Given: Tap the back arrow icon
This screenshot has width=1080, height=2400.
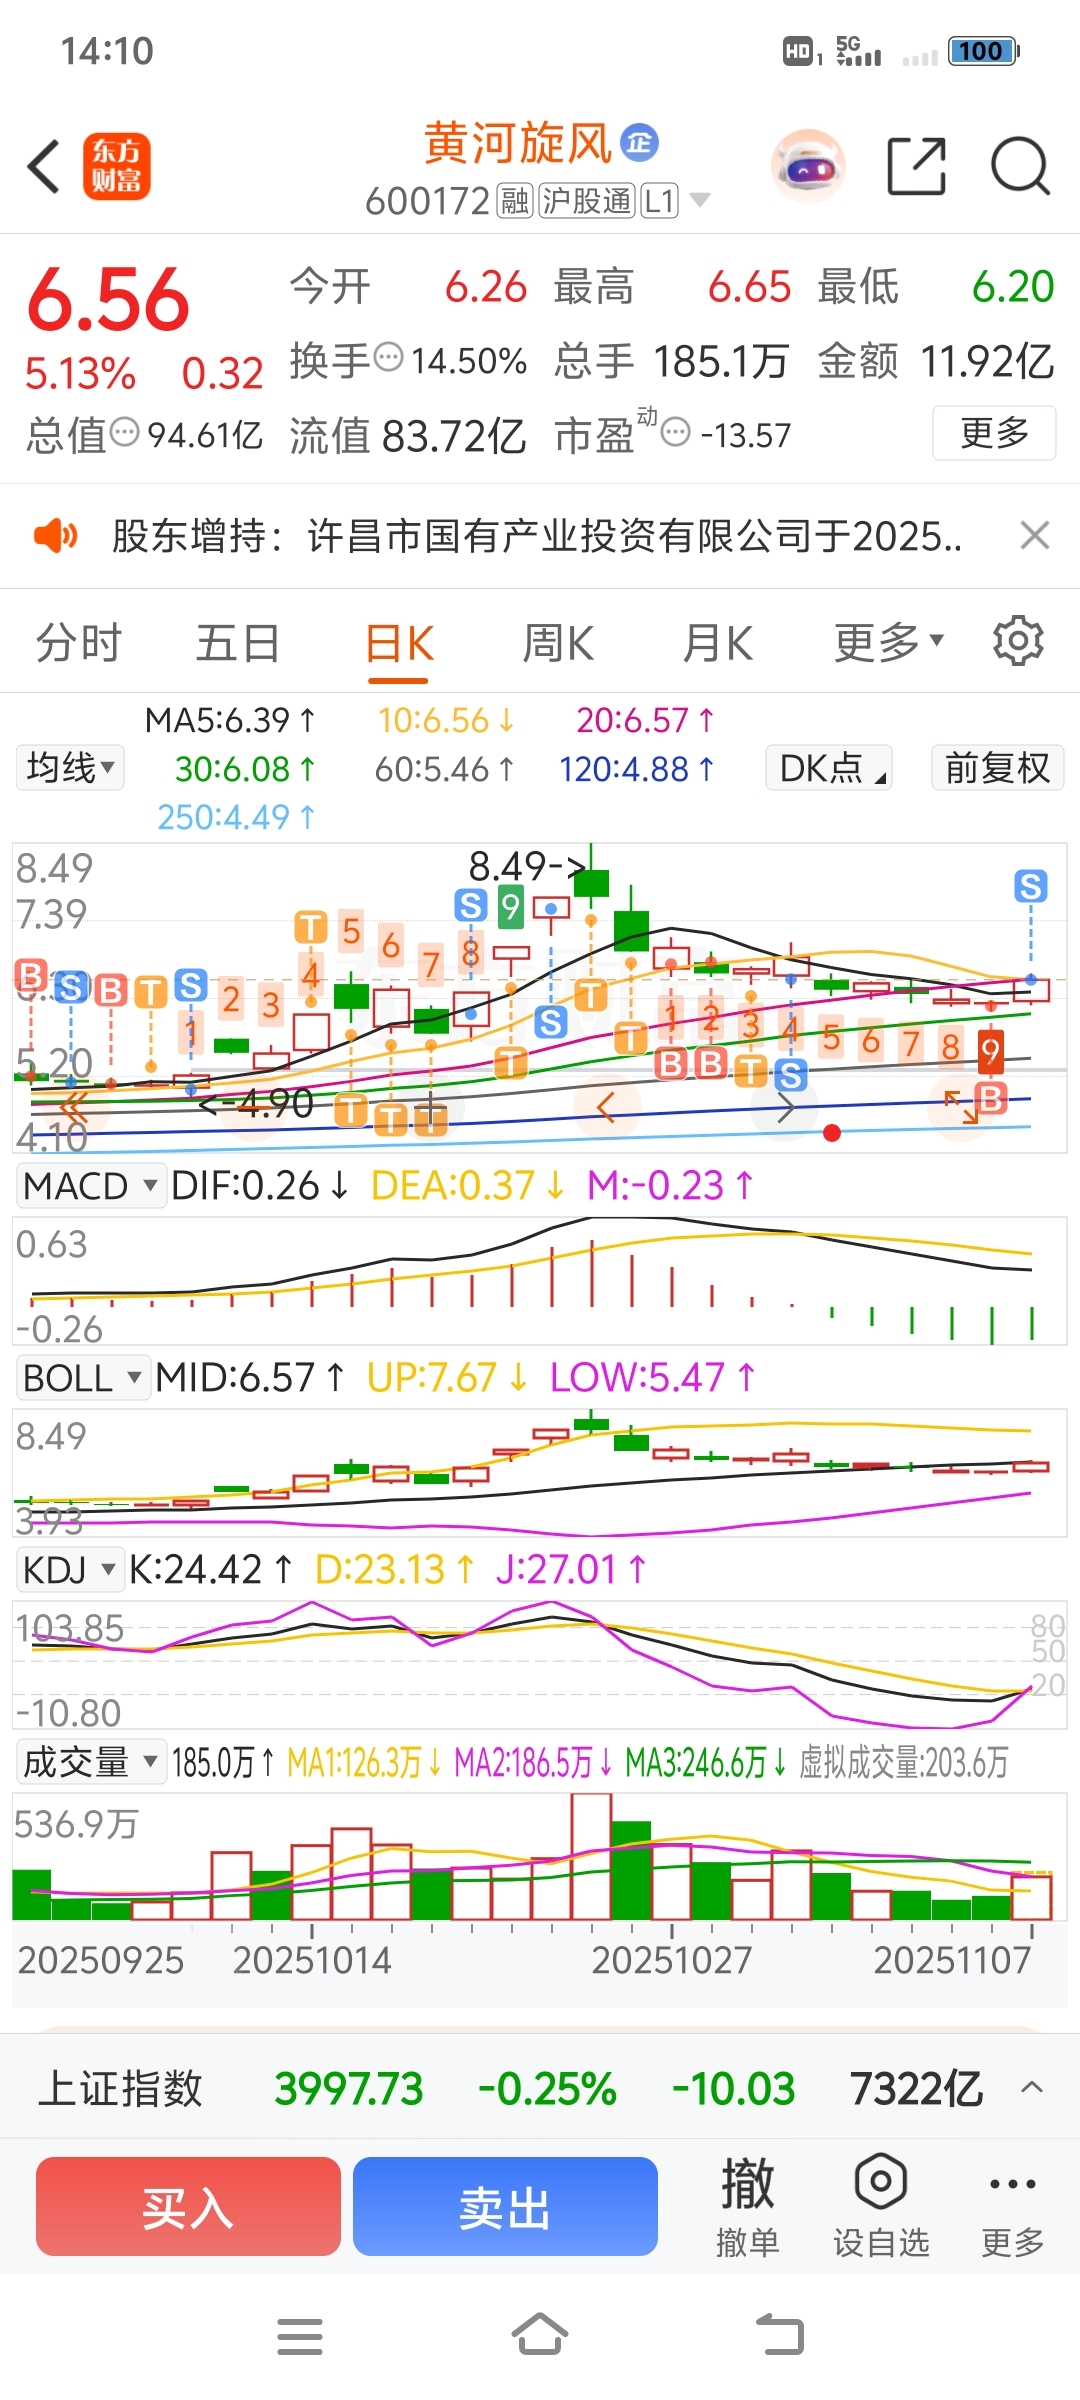Looking at the screenshot, I should 44,166.
